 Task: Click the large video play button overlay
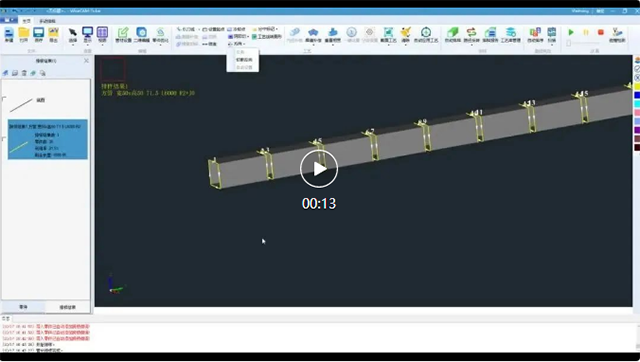[319, 169]
